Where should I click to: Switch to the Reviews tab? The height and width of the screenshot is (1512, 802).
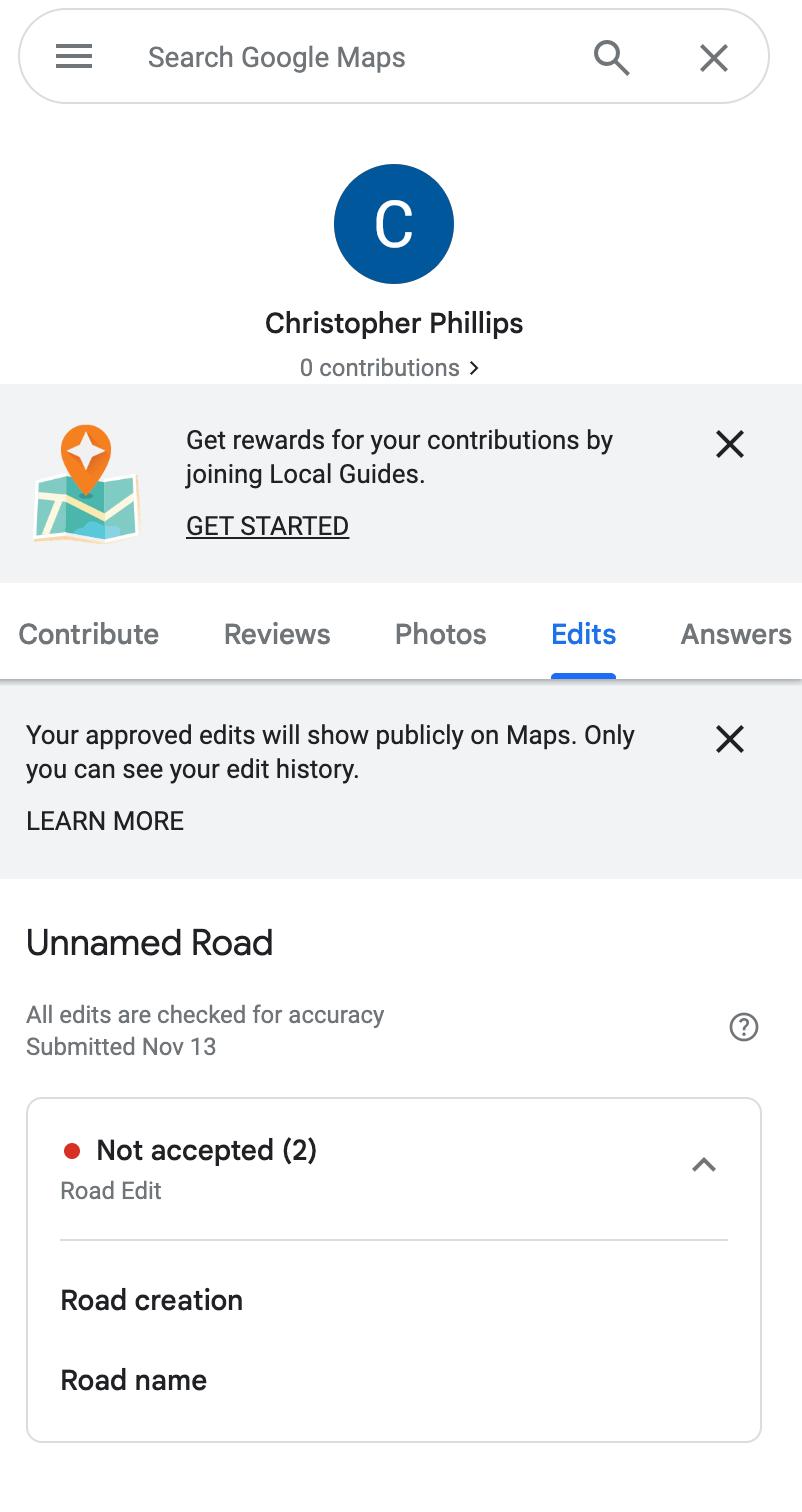pyautogui.click(x=277, y=634)
